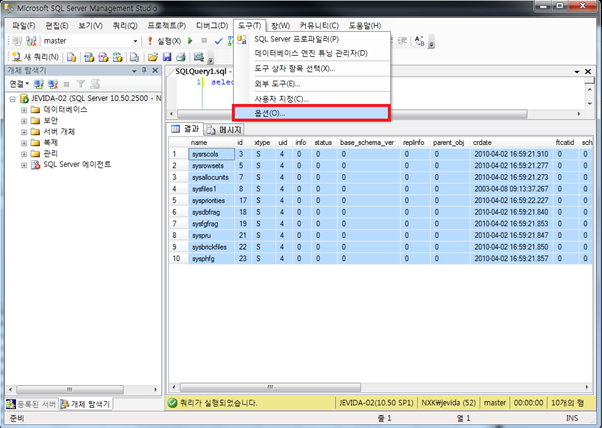Expand the 복제 folder node
The height and width of the screenshot is (428, 602).
coord(24,143)
